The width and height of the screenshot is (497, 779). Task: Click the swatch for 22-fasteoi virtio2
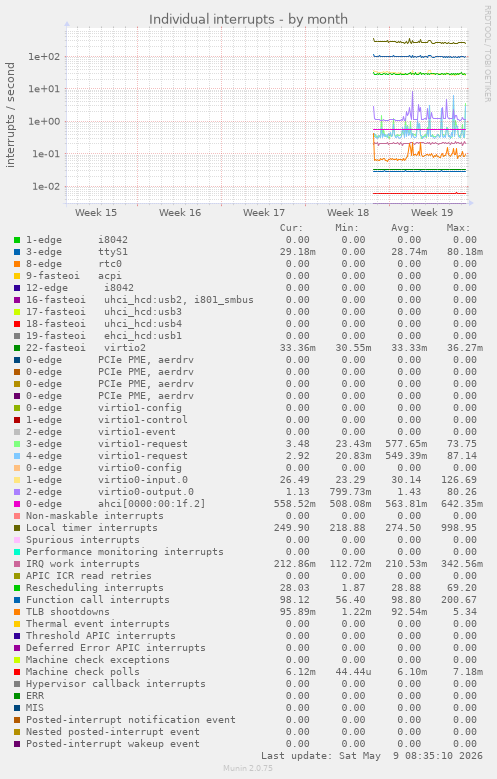(17, 348)
